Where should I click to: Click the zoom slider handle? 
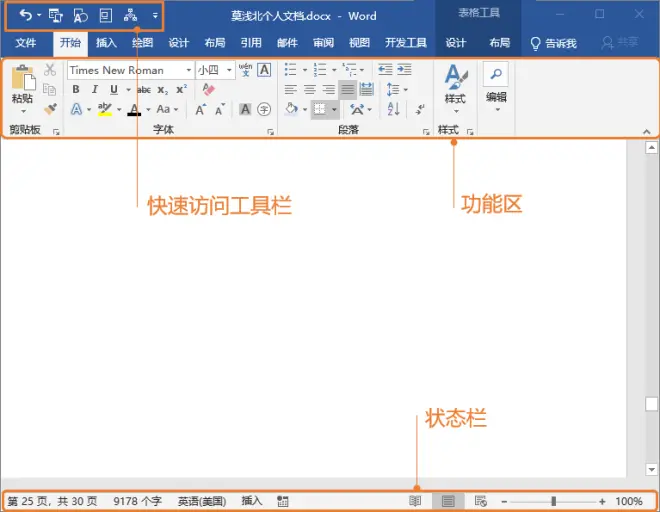point(554,501)
